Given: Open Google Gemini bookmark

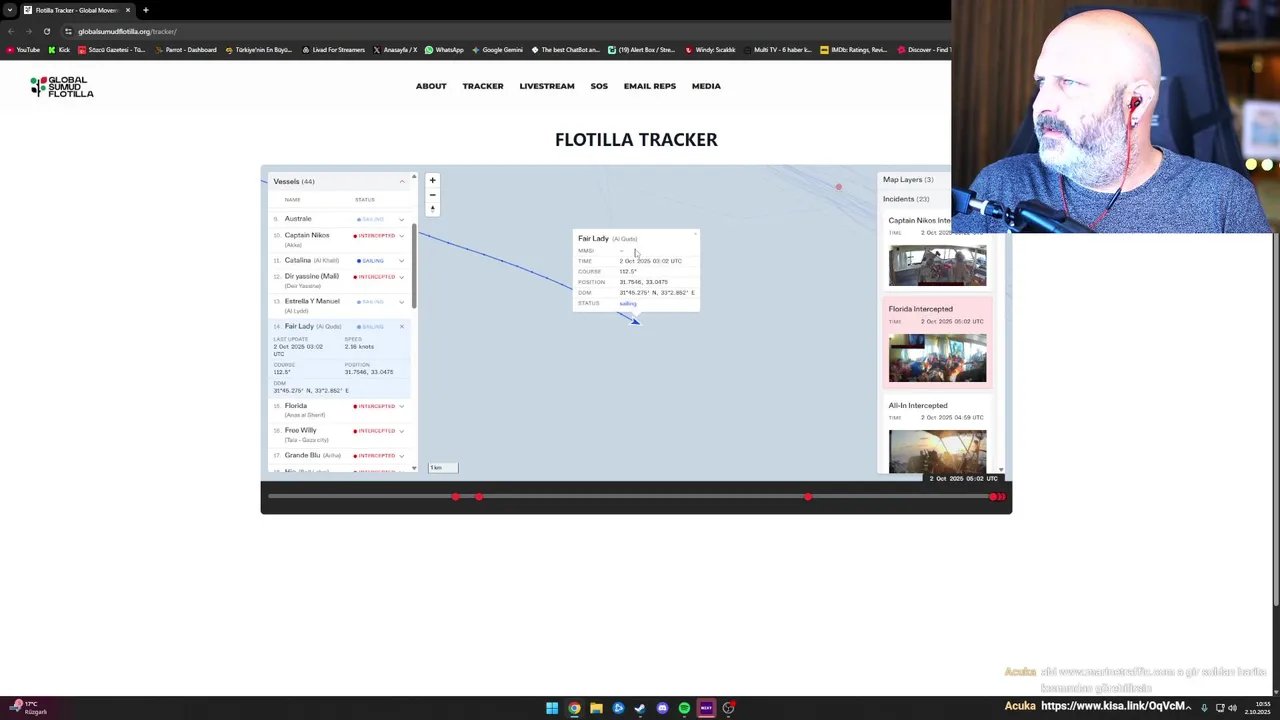Looking at the screenshot, I should (497, 50).
